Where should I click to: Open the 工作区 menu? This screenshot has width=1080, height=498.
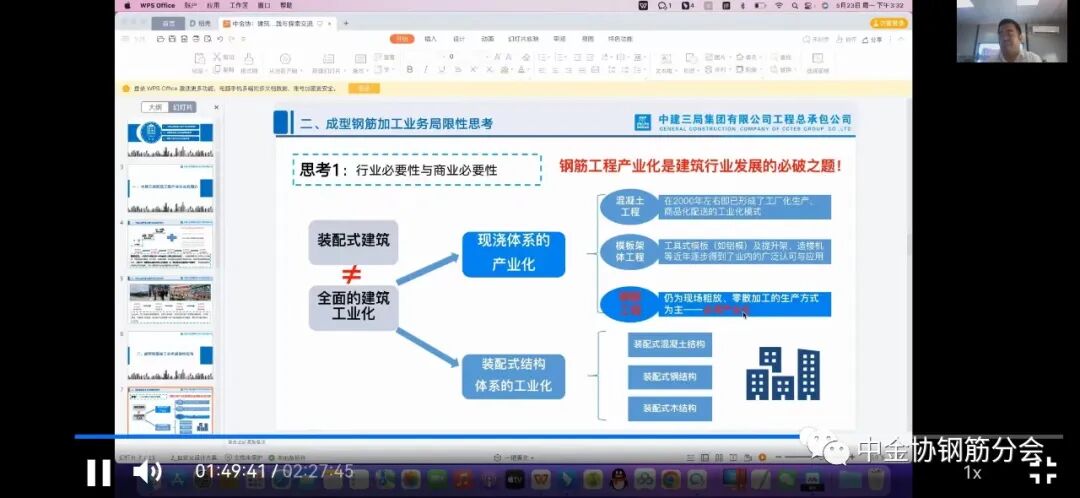[240, 5]
